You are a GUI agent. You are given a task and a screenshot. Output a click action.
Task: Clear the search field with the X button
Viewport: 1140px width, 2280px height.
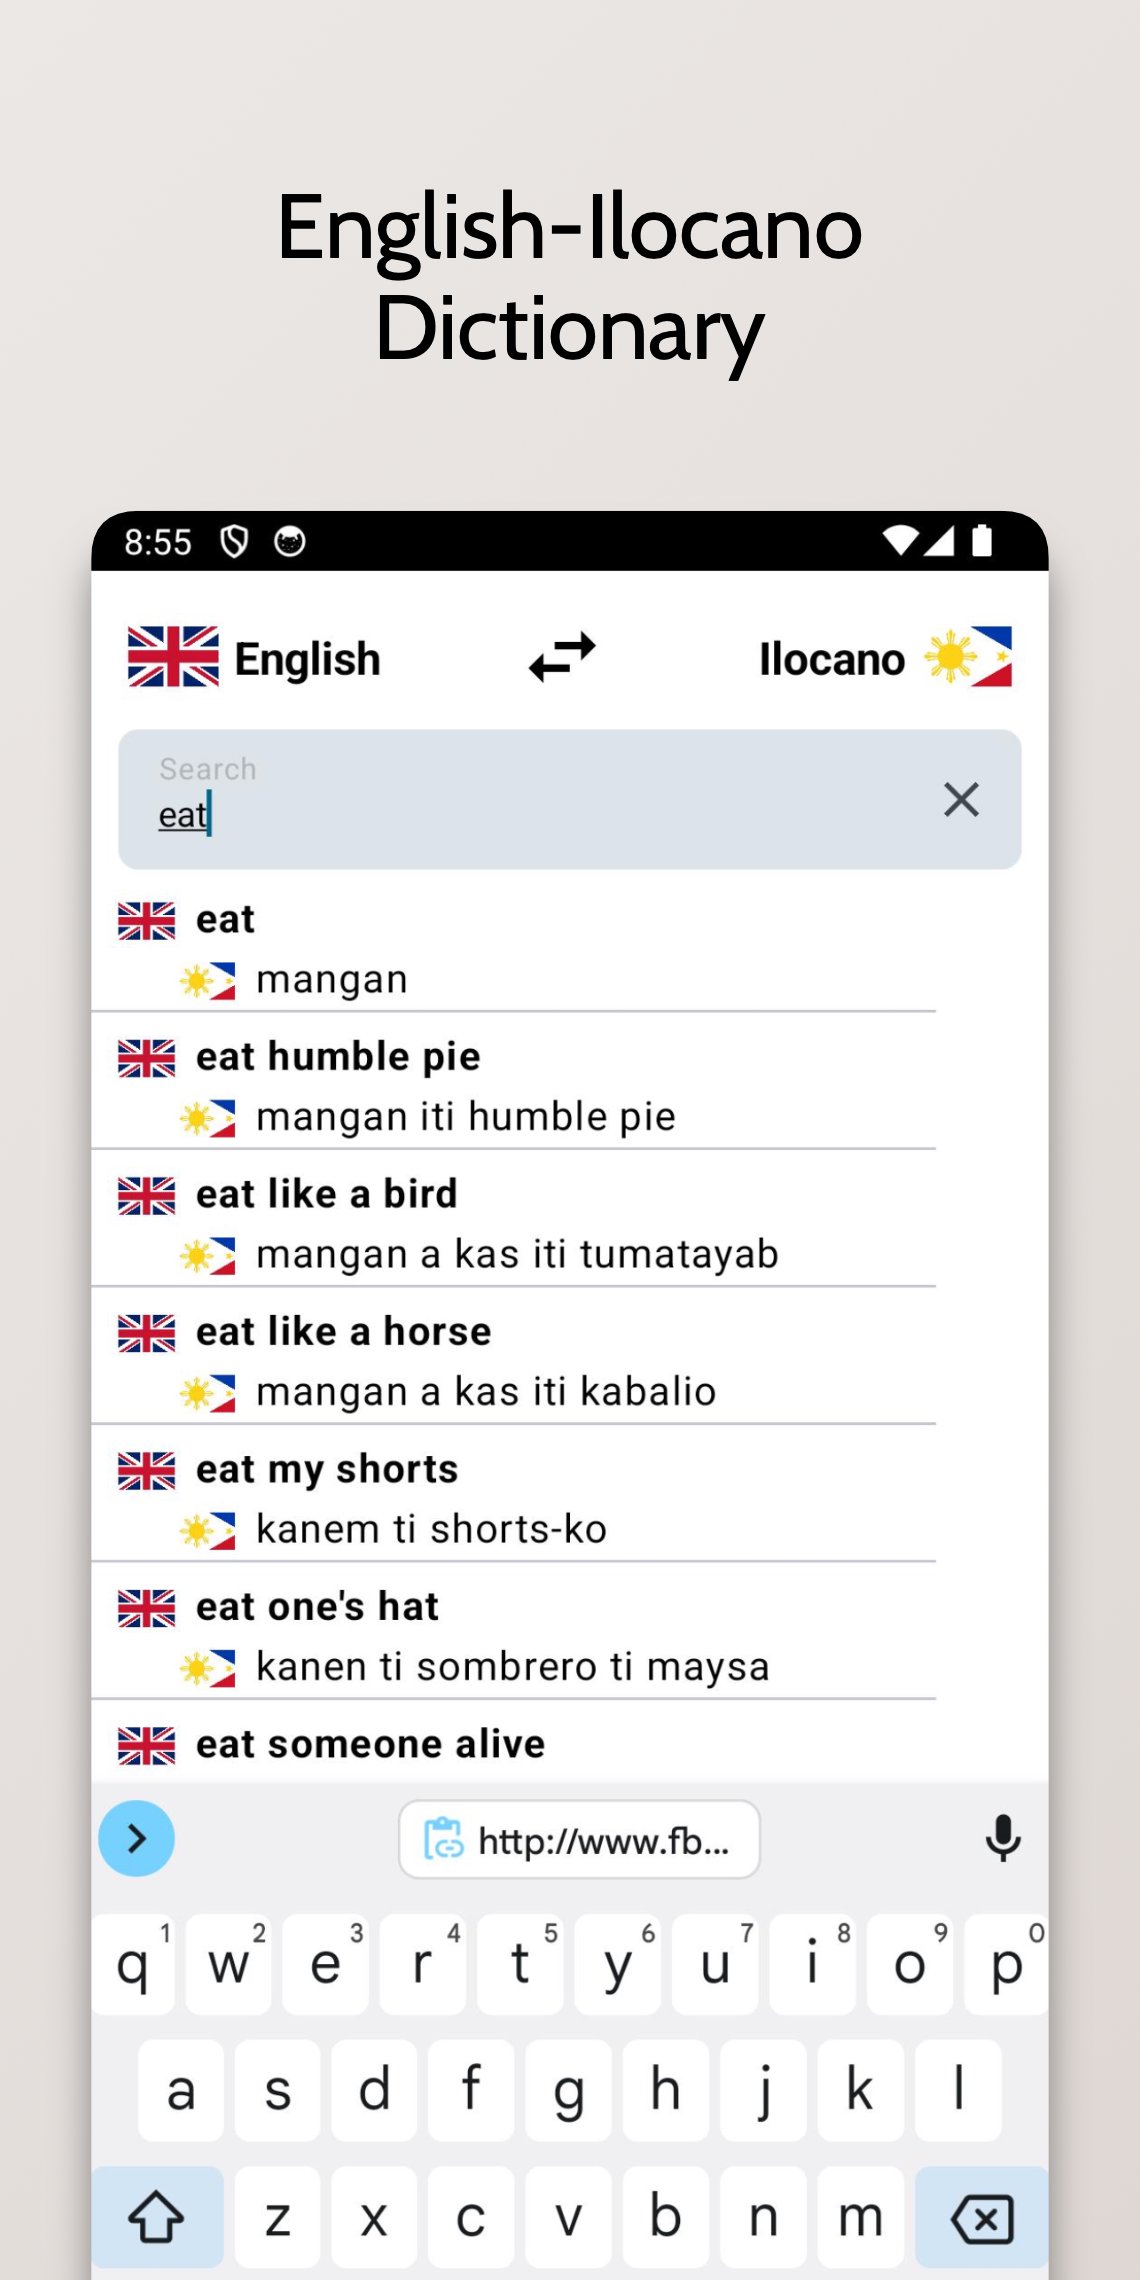pos(960,799)
